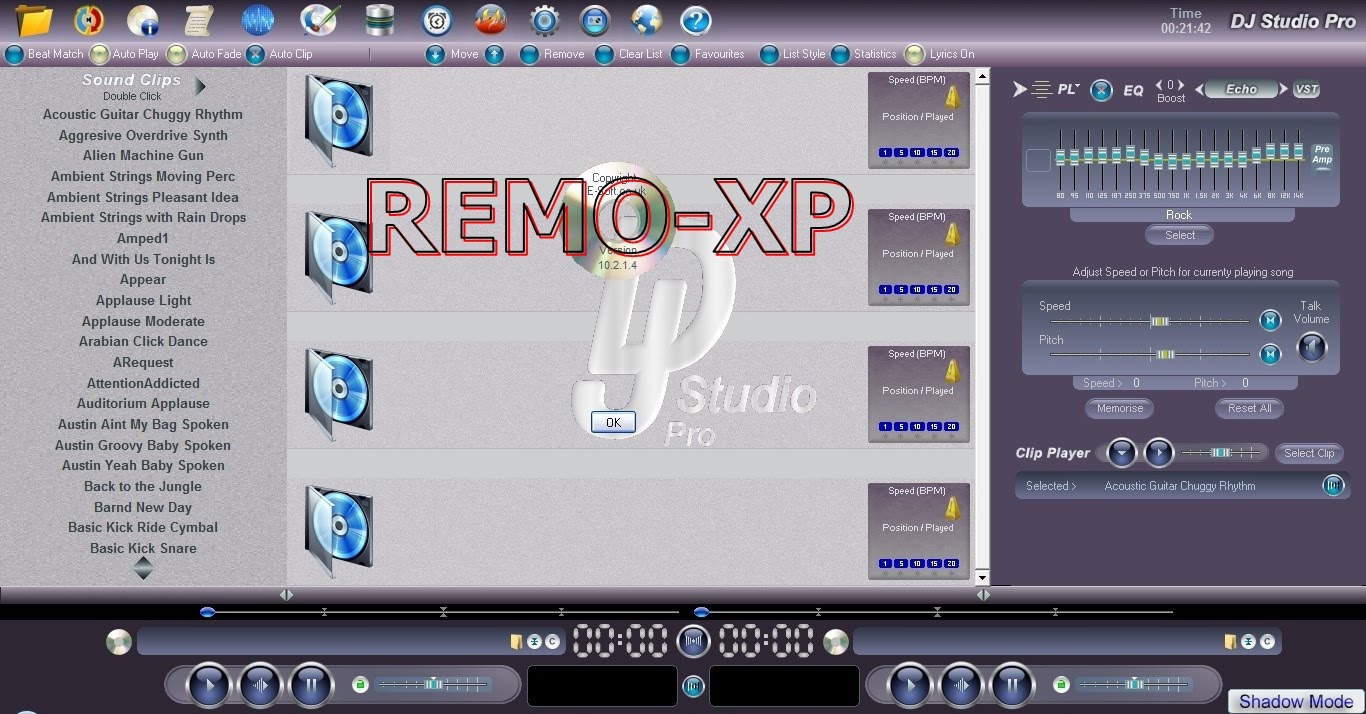This screenshot has height=714, width=1366.
Task: Open the question mark help icon
Action: 696,19
